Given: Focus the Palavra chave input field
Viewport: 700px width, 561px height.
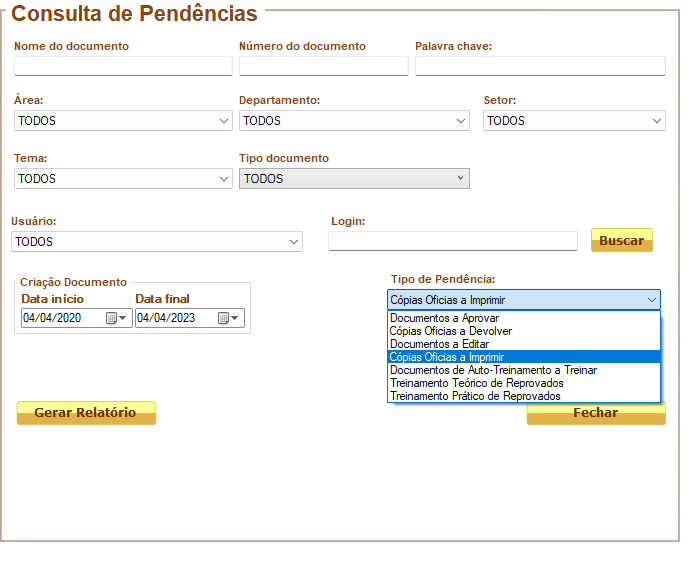Looking at the screenshot, I should coord(540,66).
